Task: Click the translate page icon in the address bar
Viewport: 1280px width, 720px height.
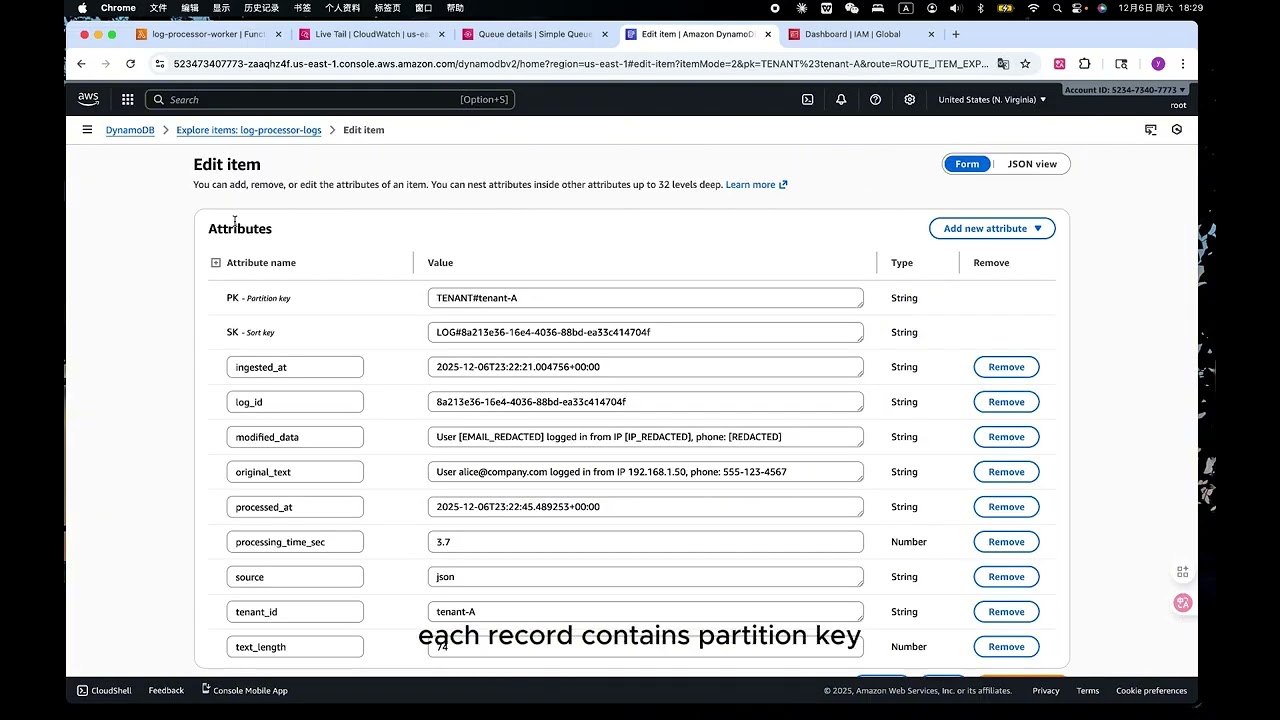Action: (1003, 63)
